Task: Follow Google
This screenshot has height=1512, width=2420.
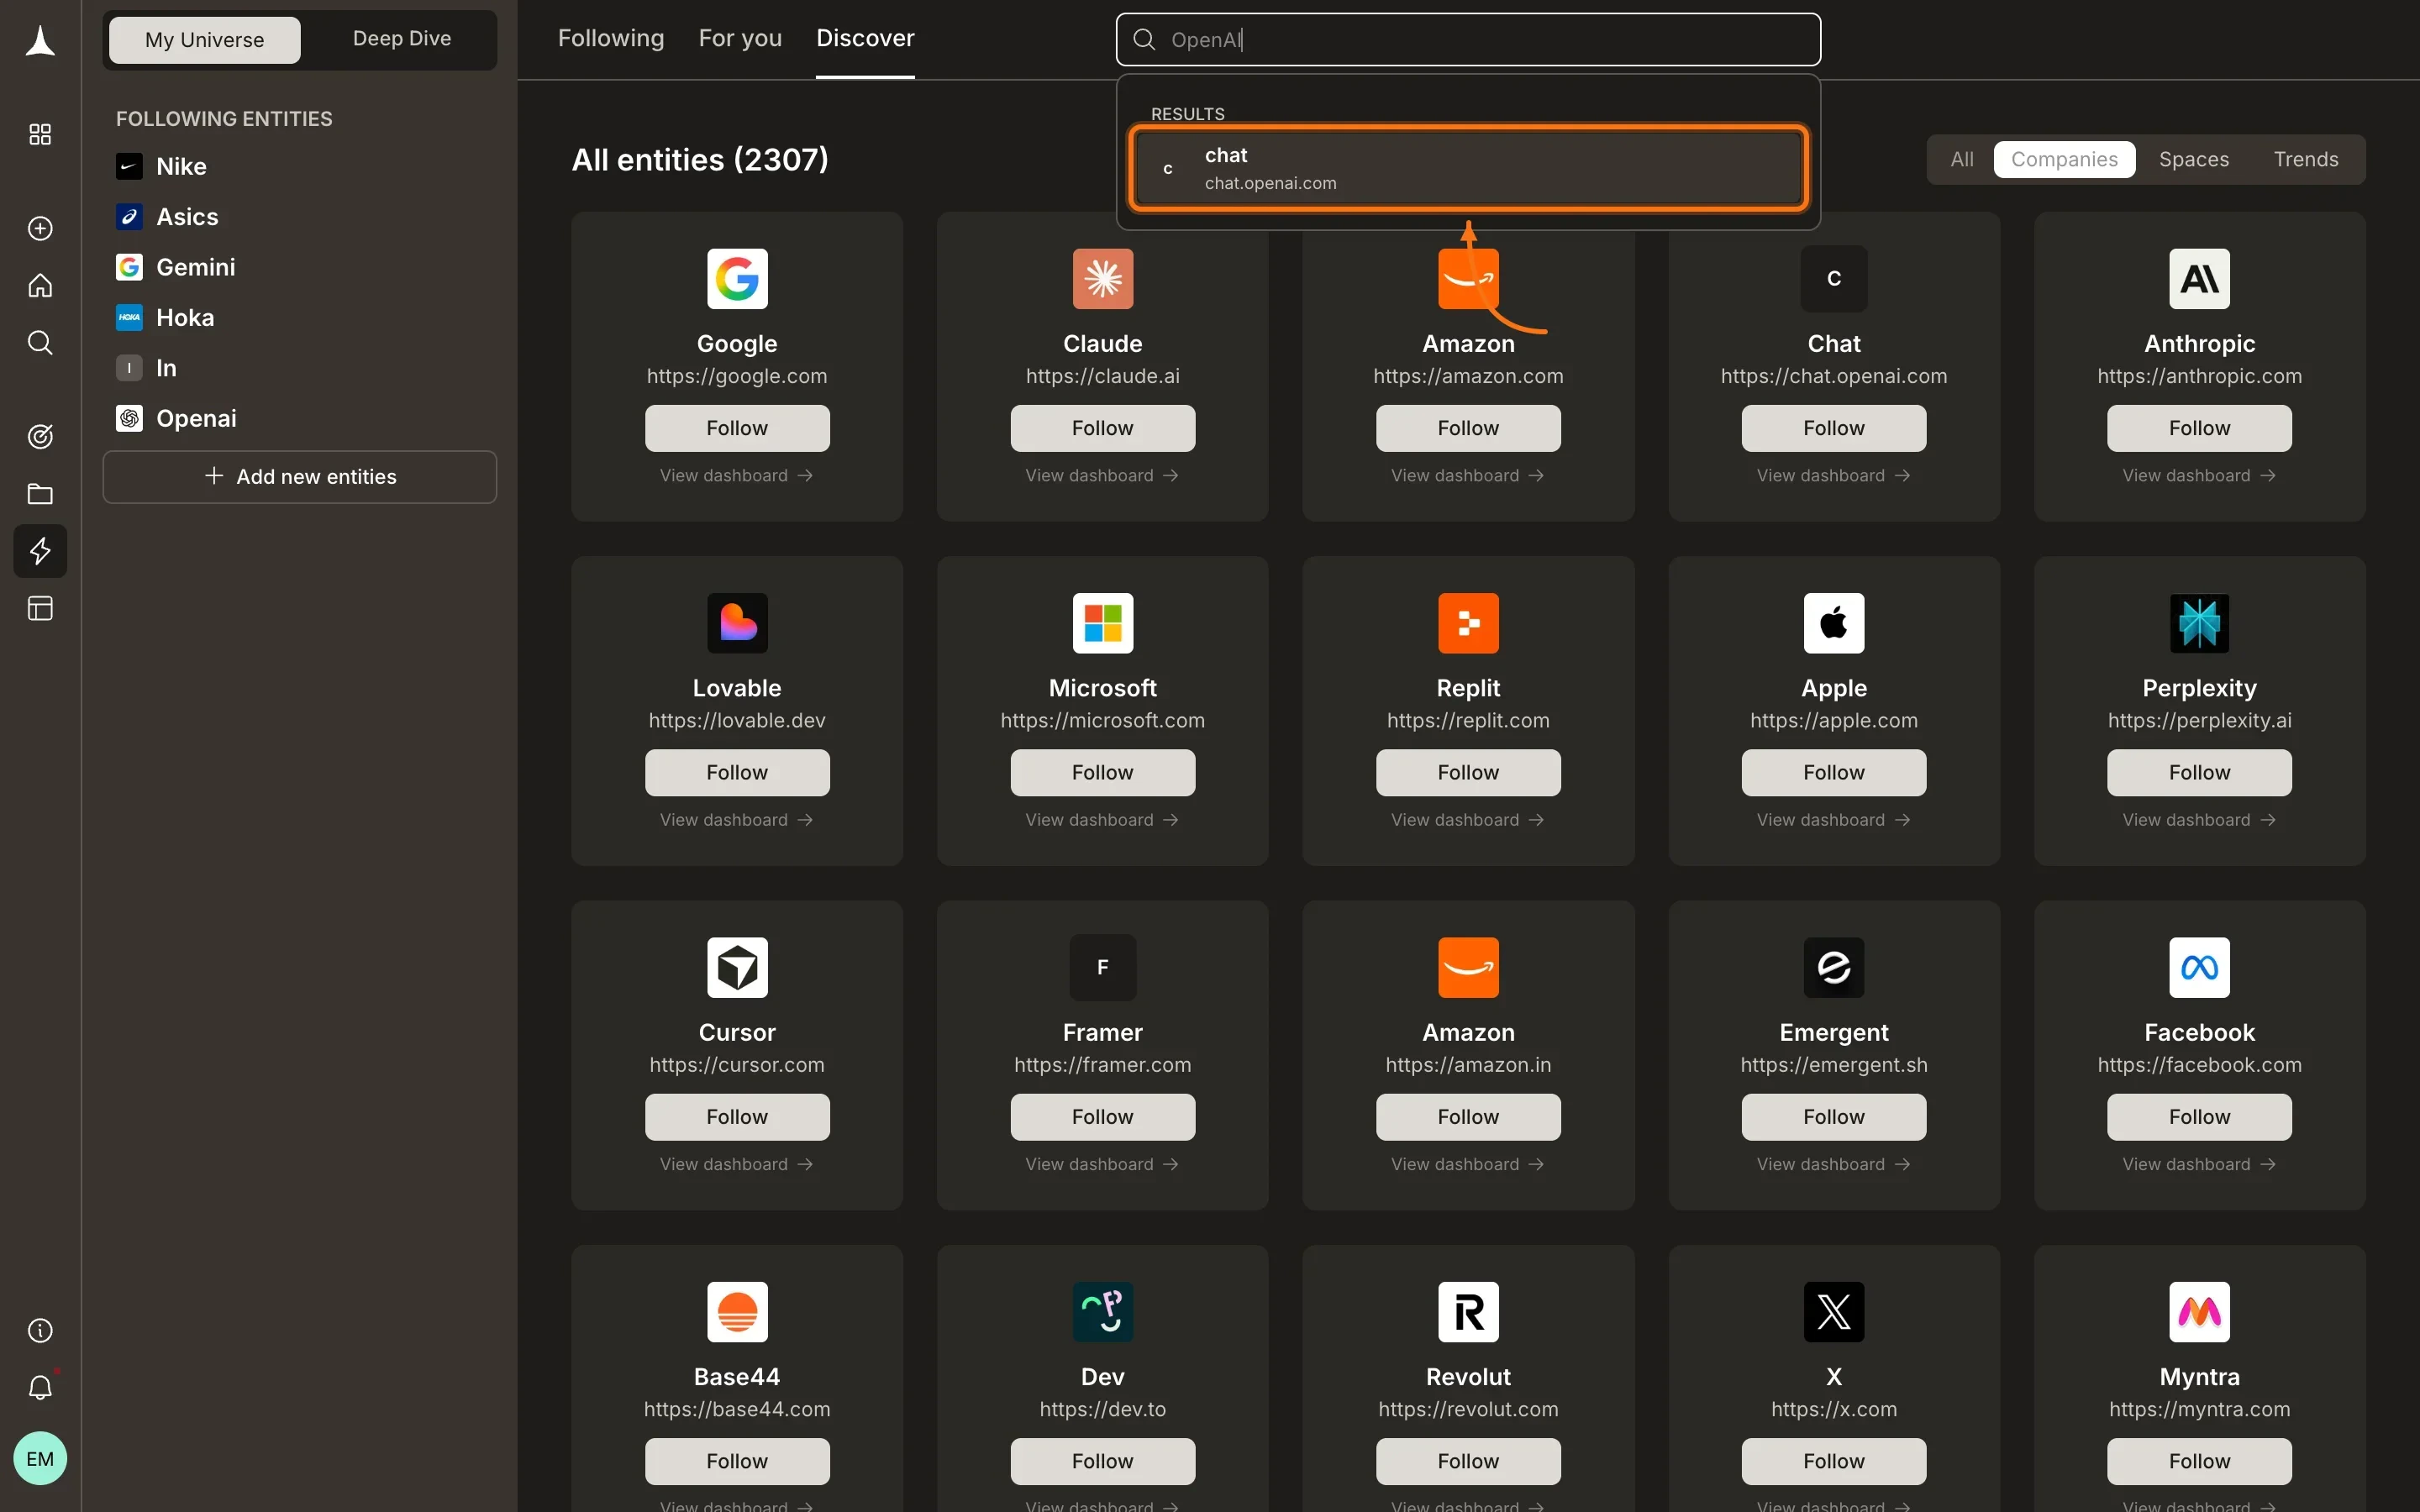Action: click(737, 428)
